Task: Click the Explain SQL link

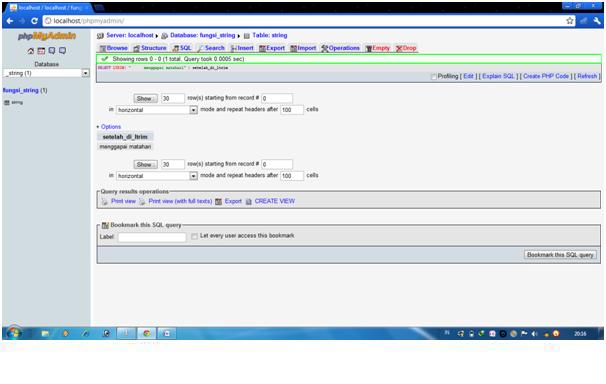Action: click(x=498, y=76)
